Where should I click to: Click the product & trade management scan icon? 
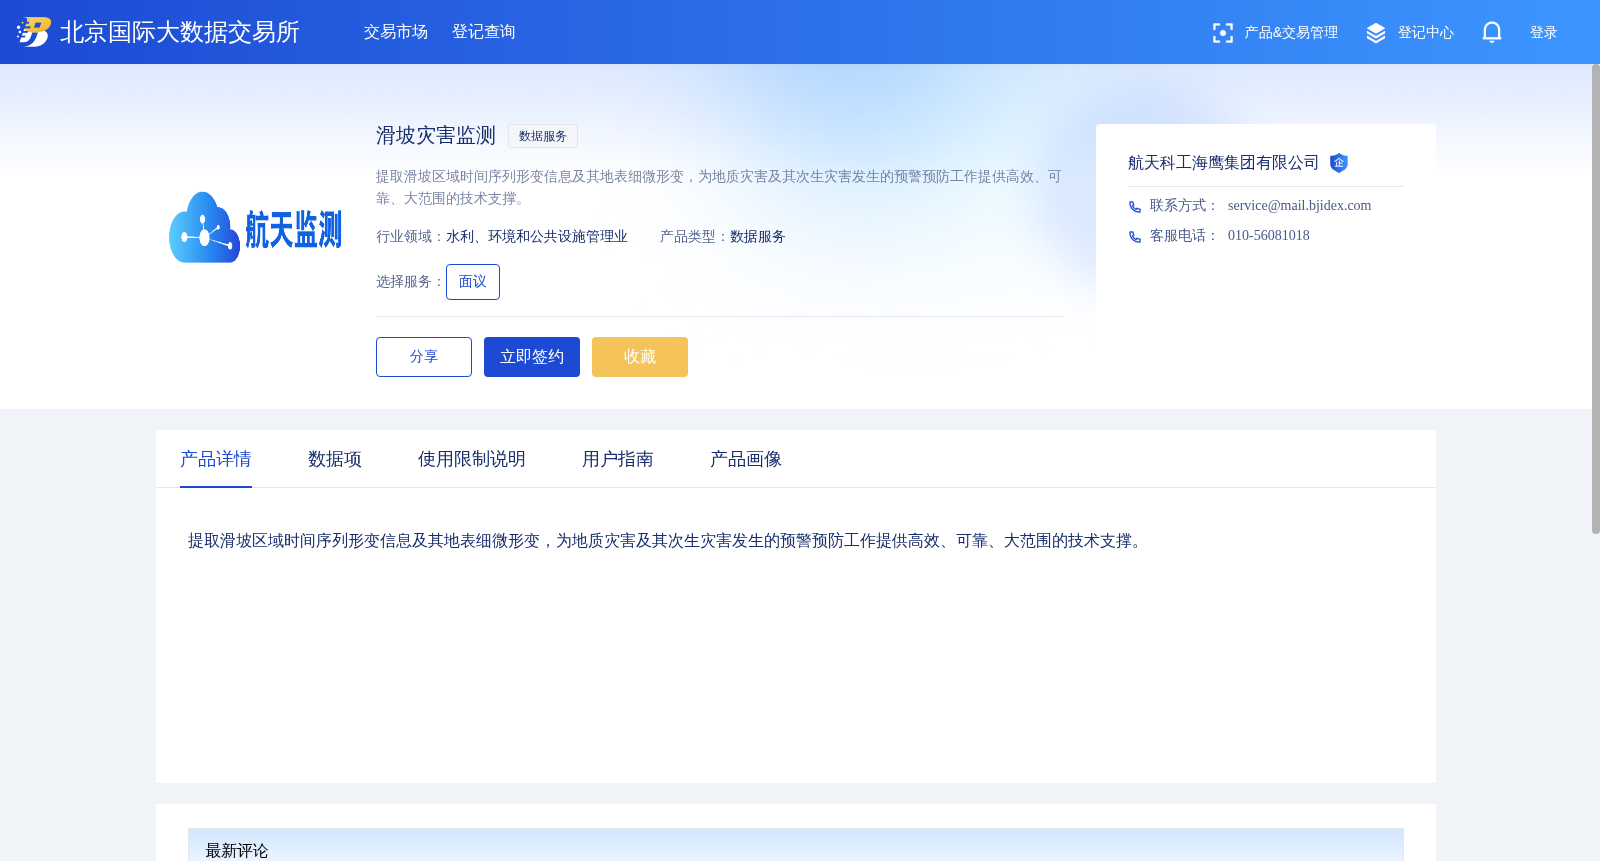[1222, 33]
